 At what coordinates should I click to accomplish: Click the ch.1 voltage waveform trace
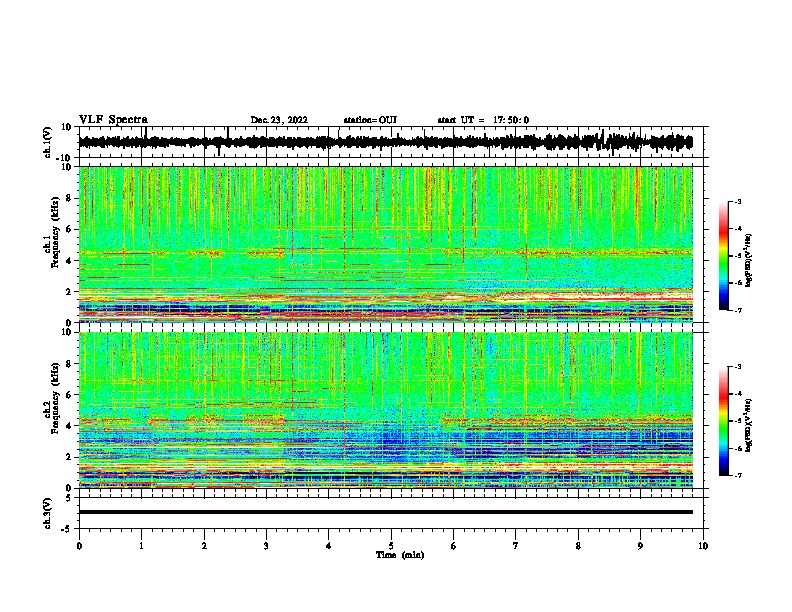(385, 142)
